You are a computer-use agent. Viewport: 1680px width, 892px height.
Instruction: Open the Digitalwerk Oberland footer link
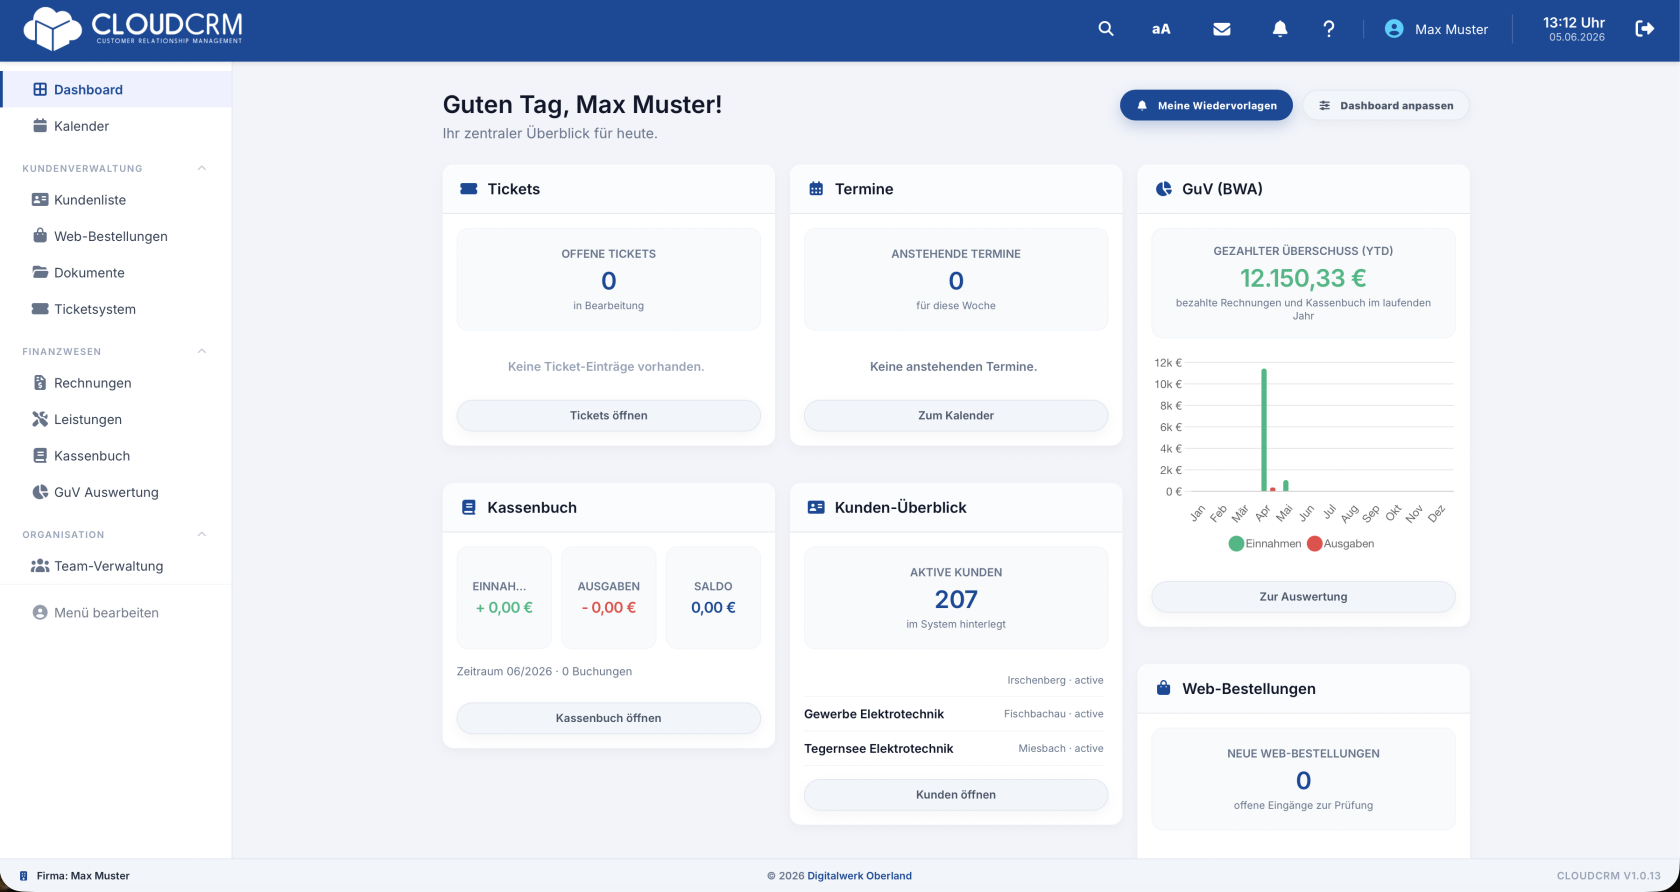pos(859,876)
